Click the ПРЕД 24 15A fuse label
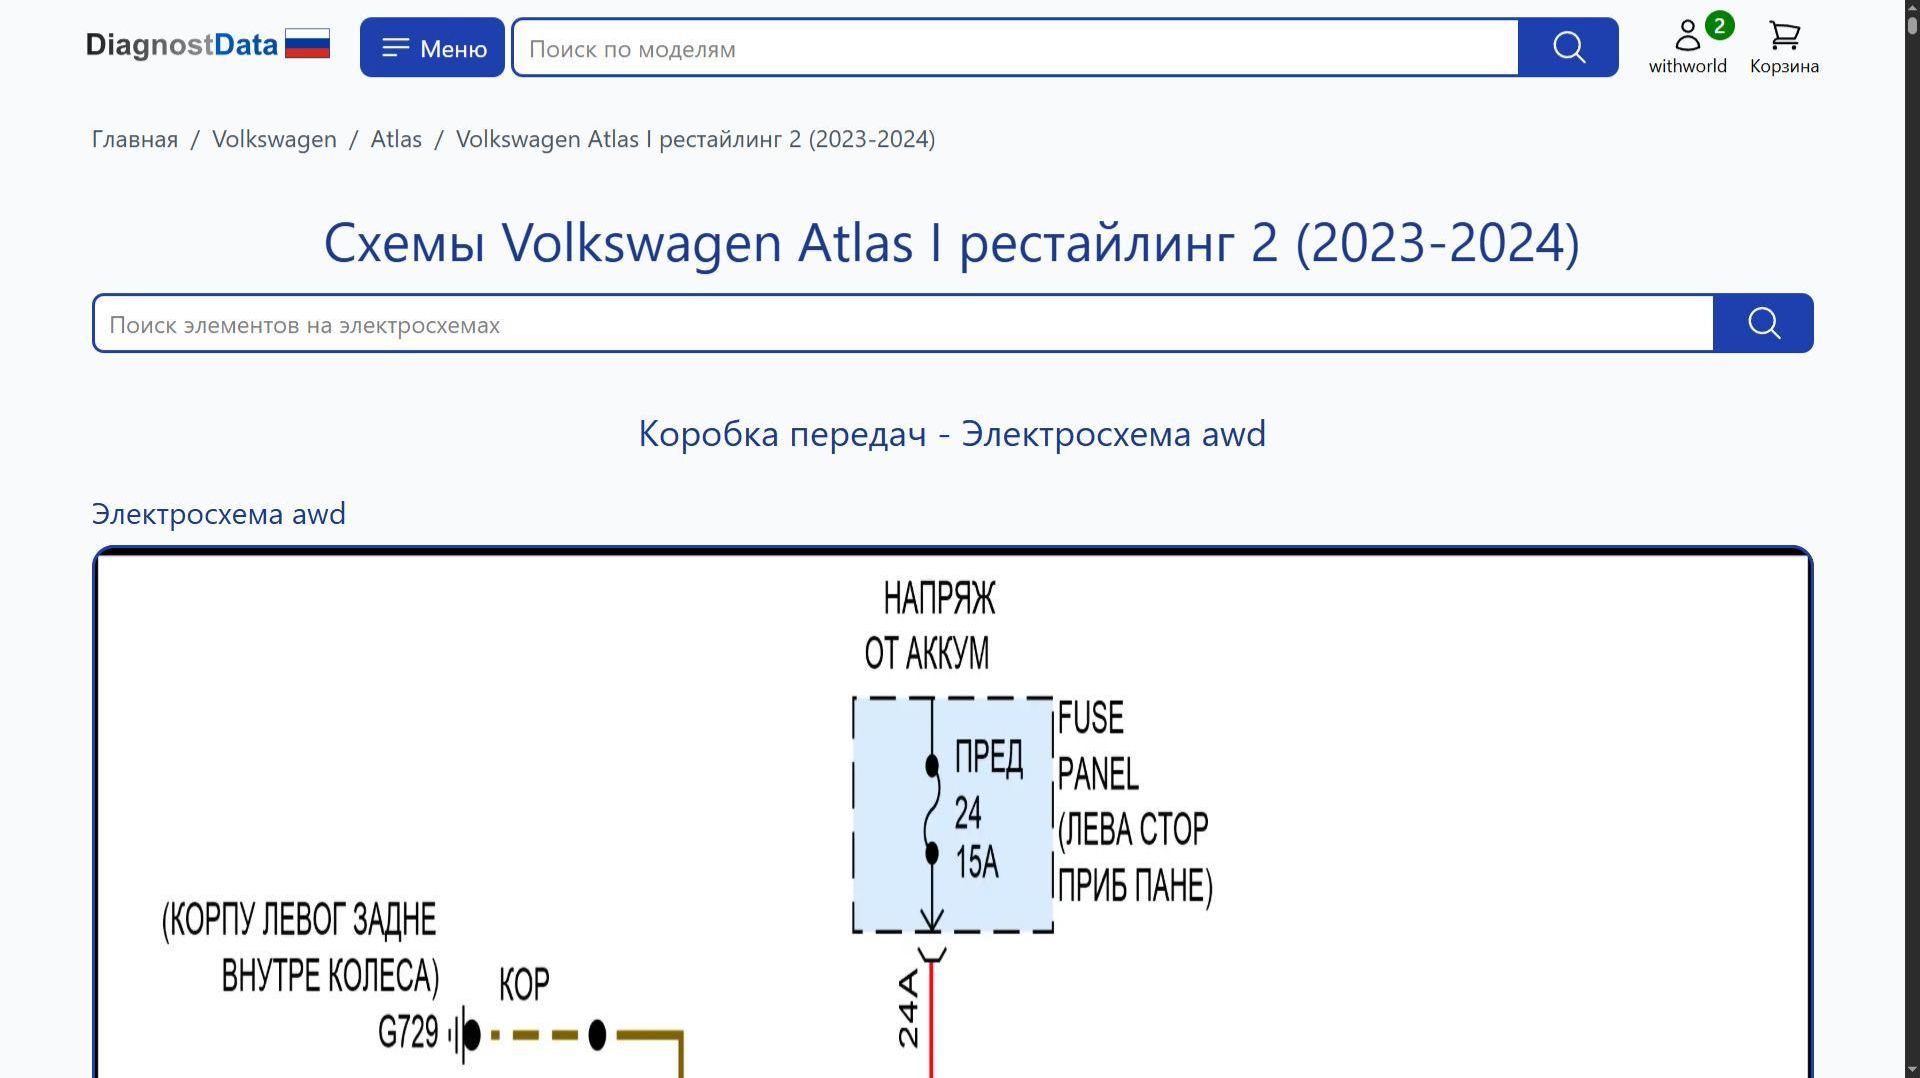Screen dimensions: 1920x1078 point(988,810)
